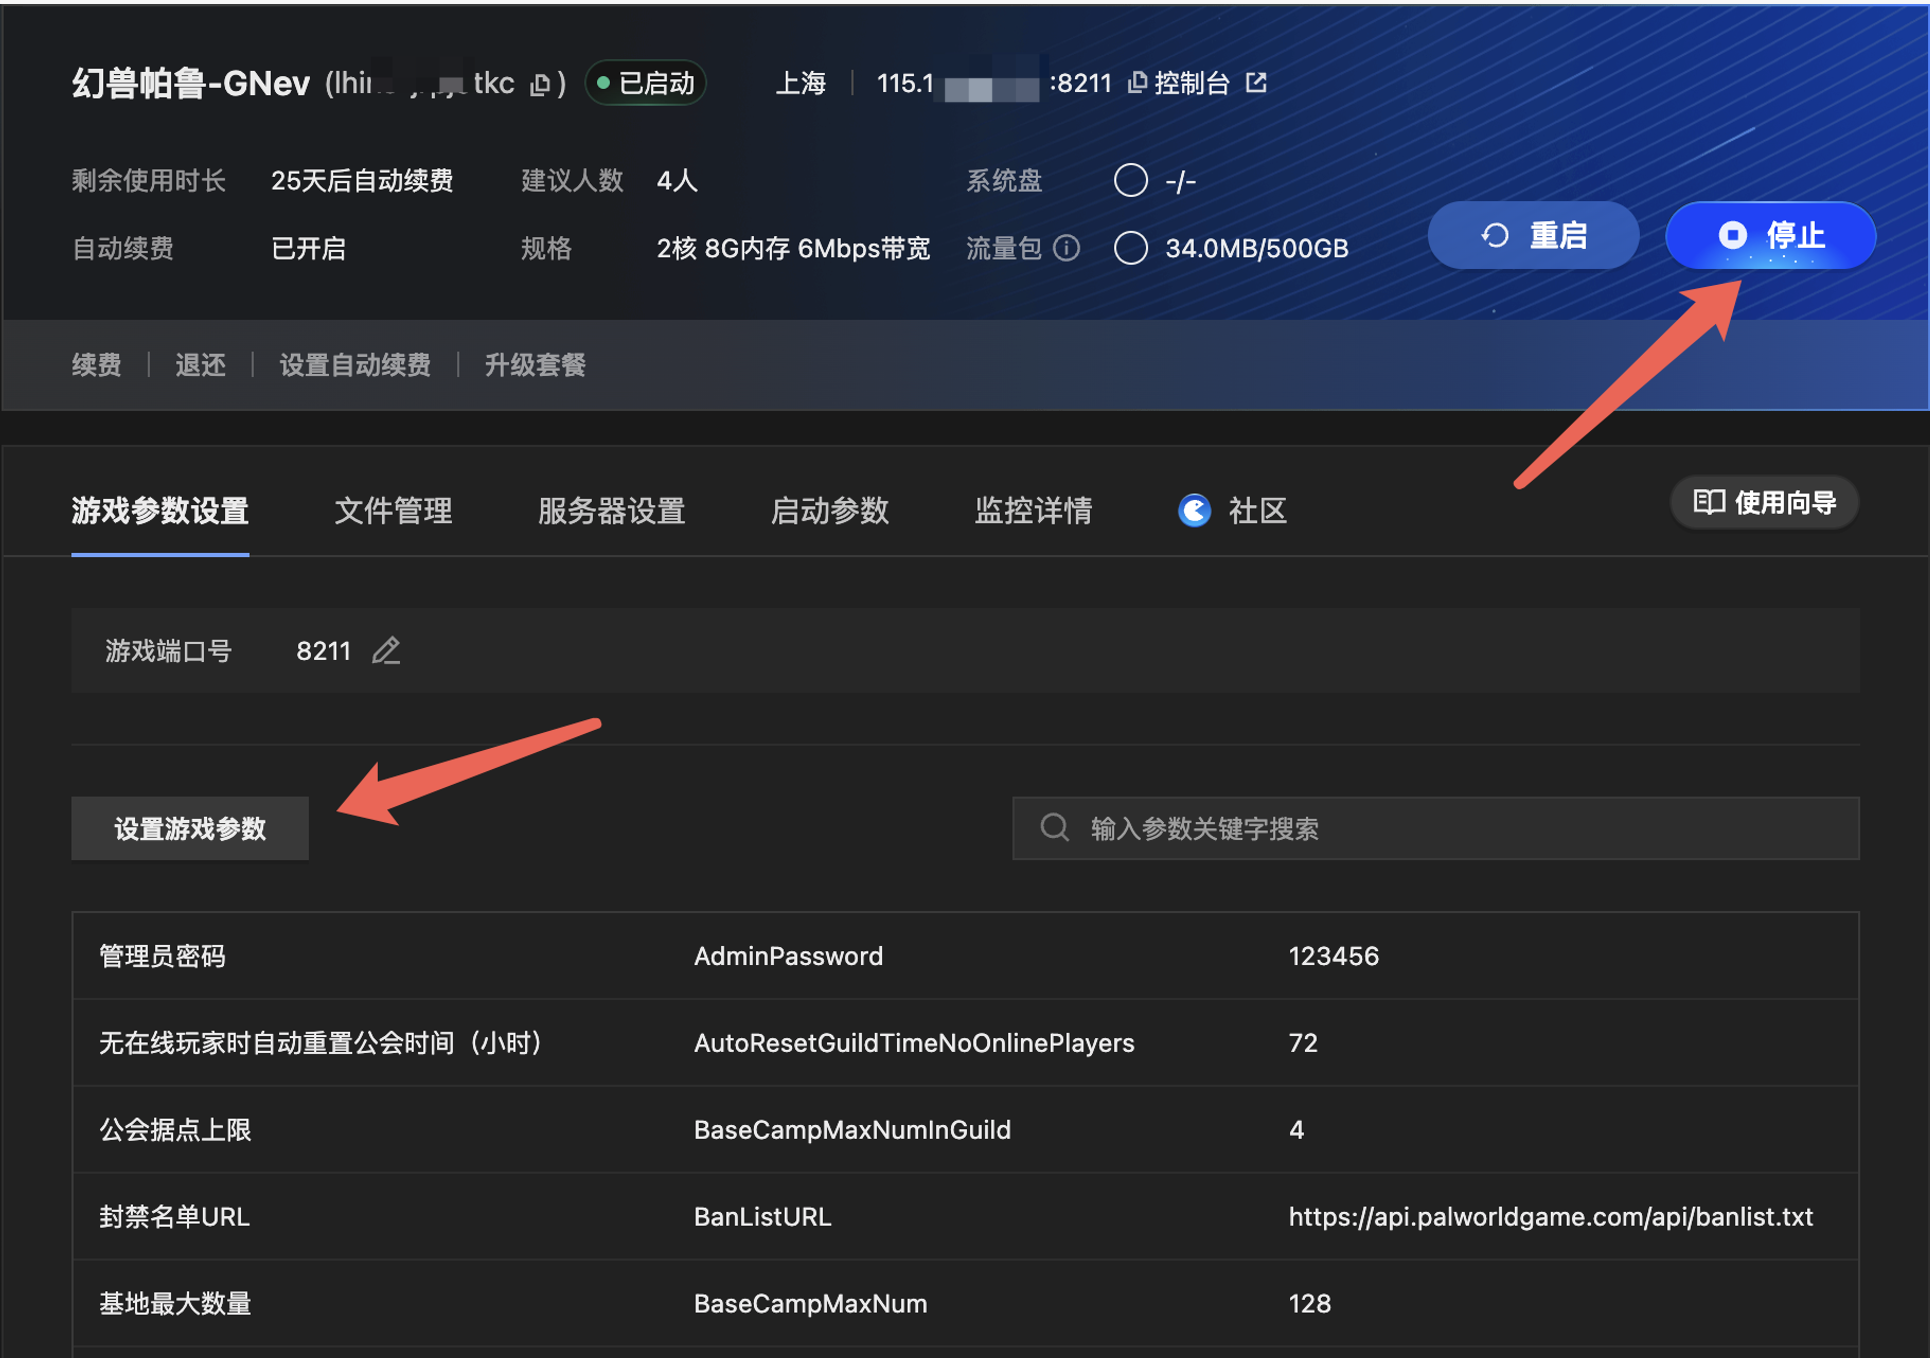Switch to the 文件管理 tab
The width and height of the screenshot is (1930, 1358).
393,511
